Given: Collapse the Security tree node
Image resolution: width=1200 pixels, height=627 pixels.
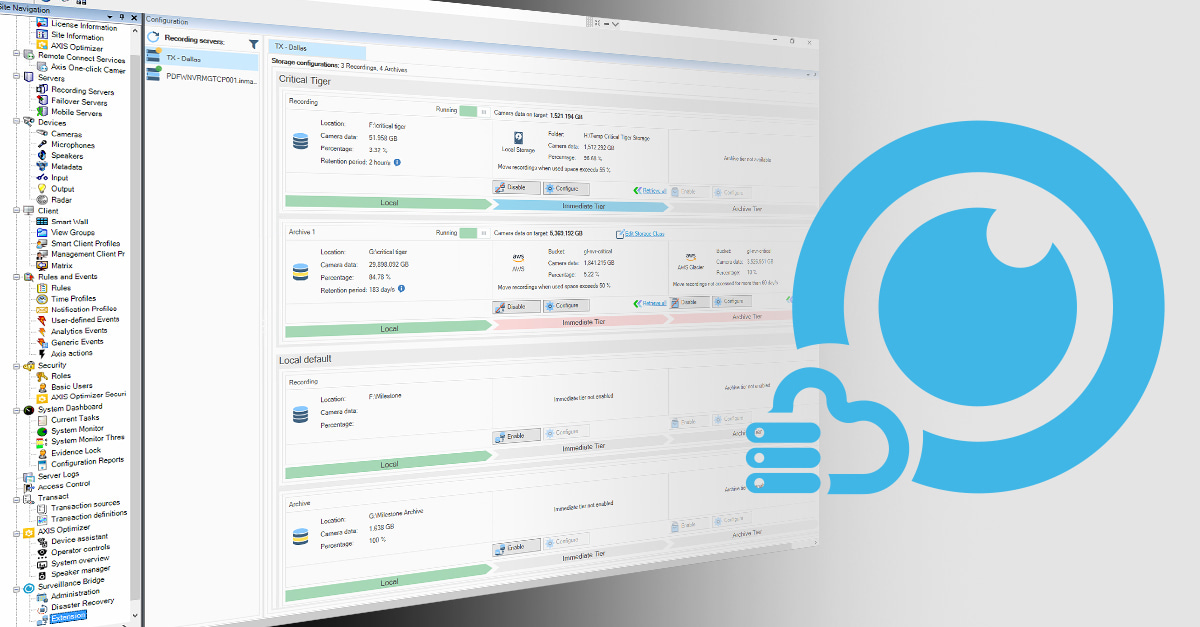Looking at the screenshot, I should click(x=17, y=366).
